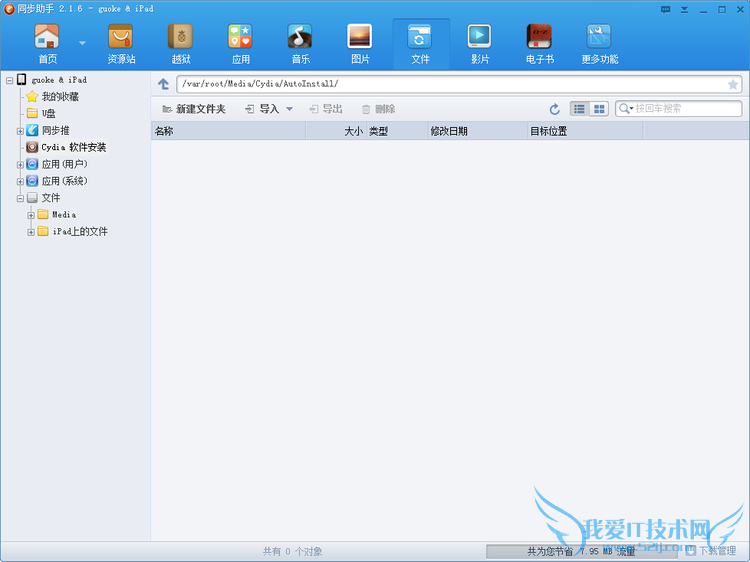
Task: Expand the iPad上的文件 folder node
Action: point(31,232)
